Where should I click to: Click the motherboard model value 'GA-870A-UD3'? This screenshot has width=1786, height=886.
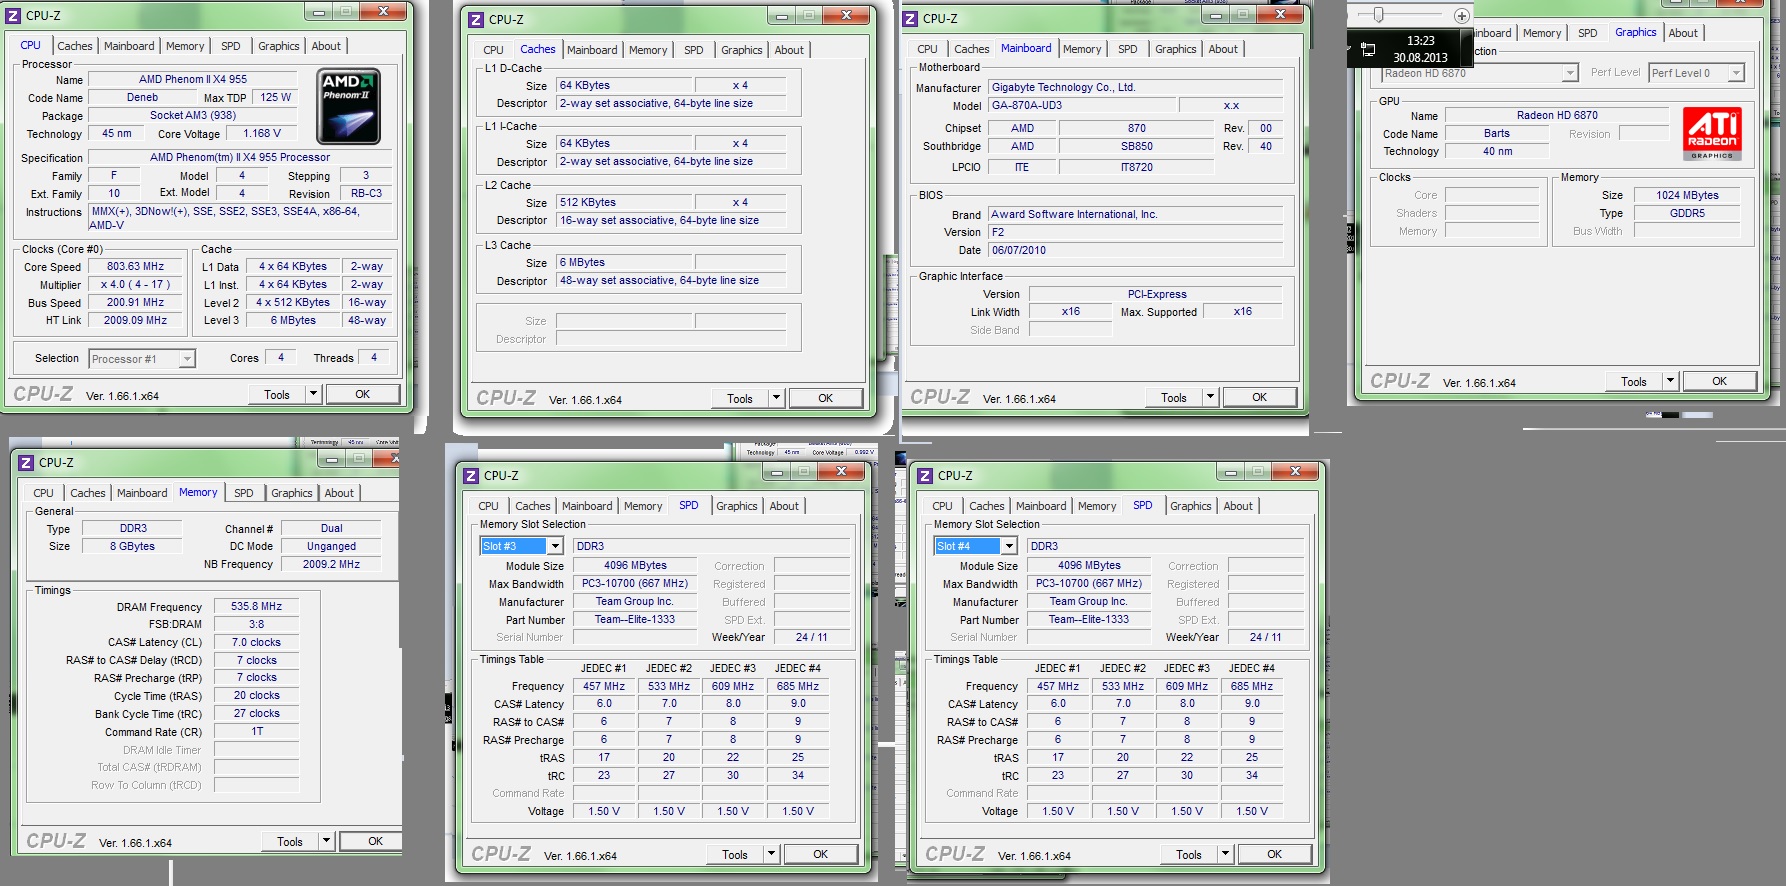click(1081, 105)
